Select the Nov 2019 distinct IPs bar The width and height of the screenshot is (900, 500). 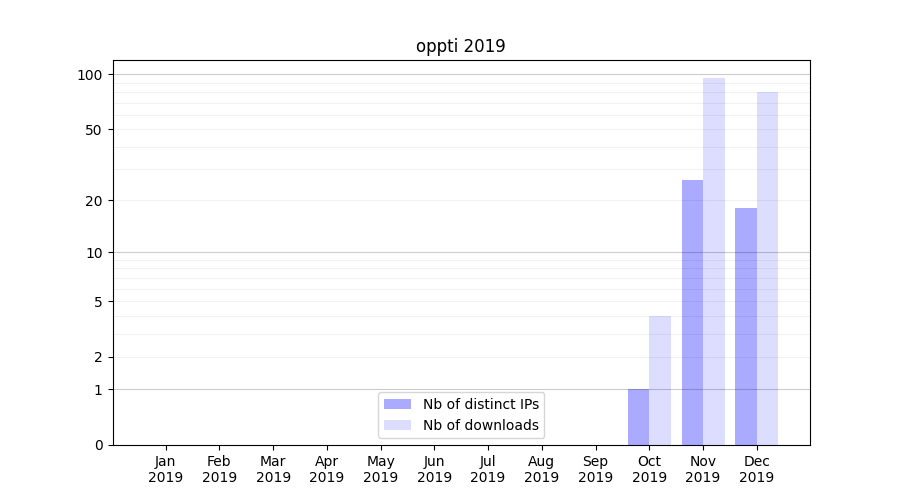692,312
